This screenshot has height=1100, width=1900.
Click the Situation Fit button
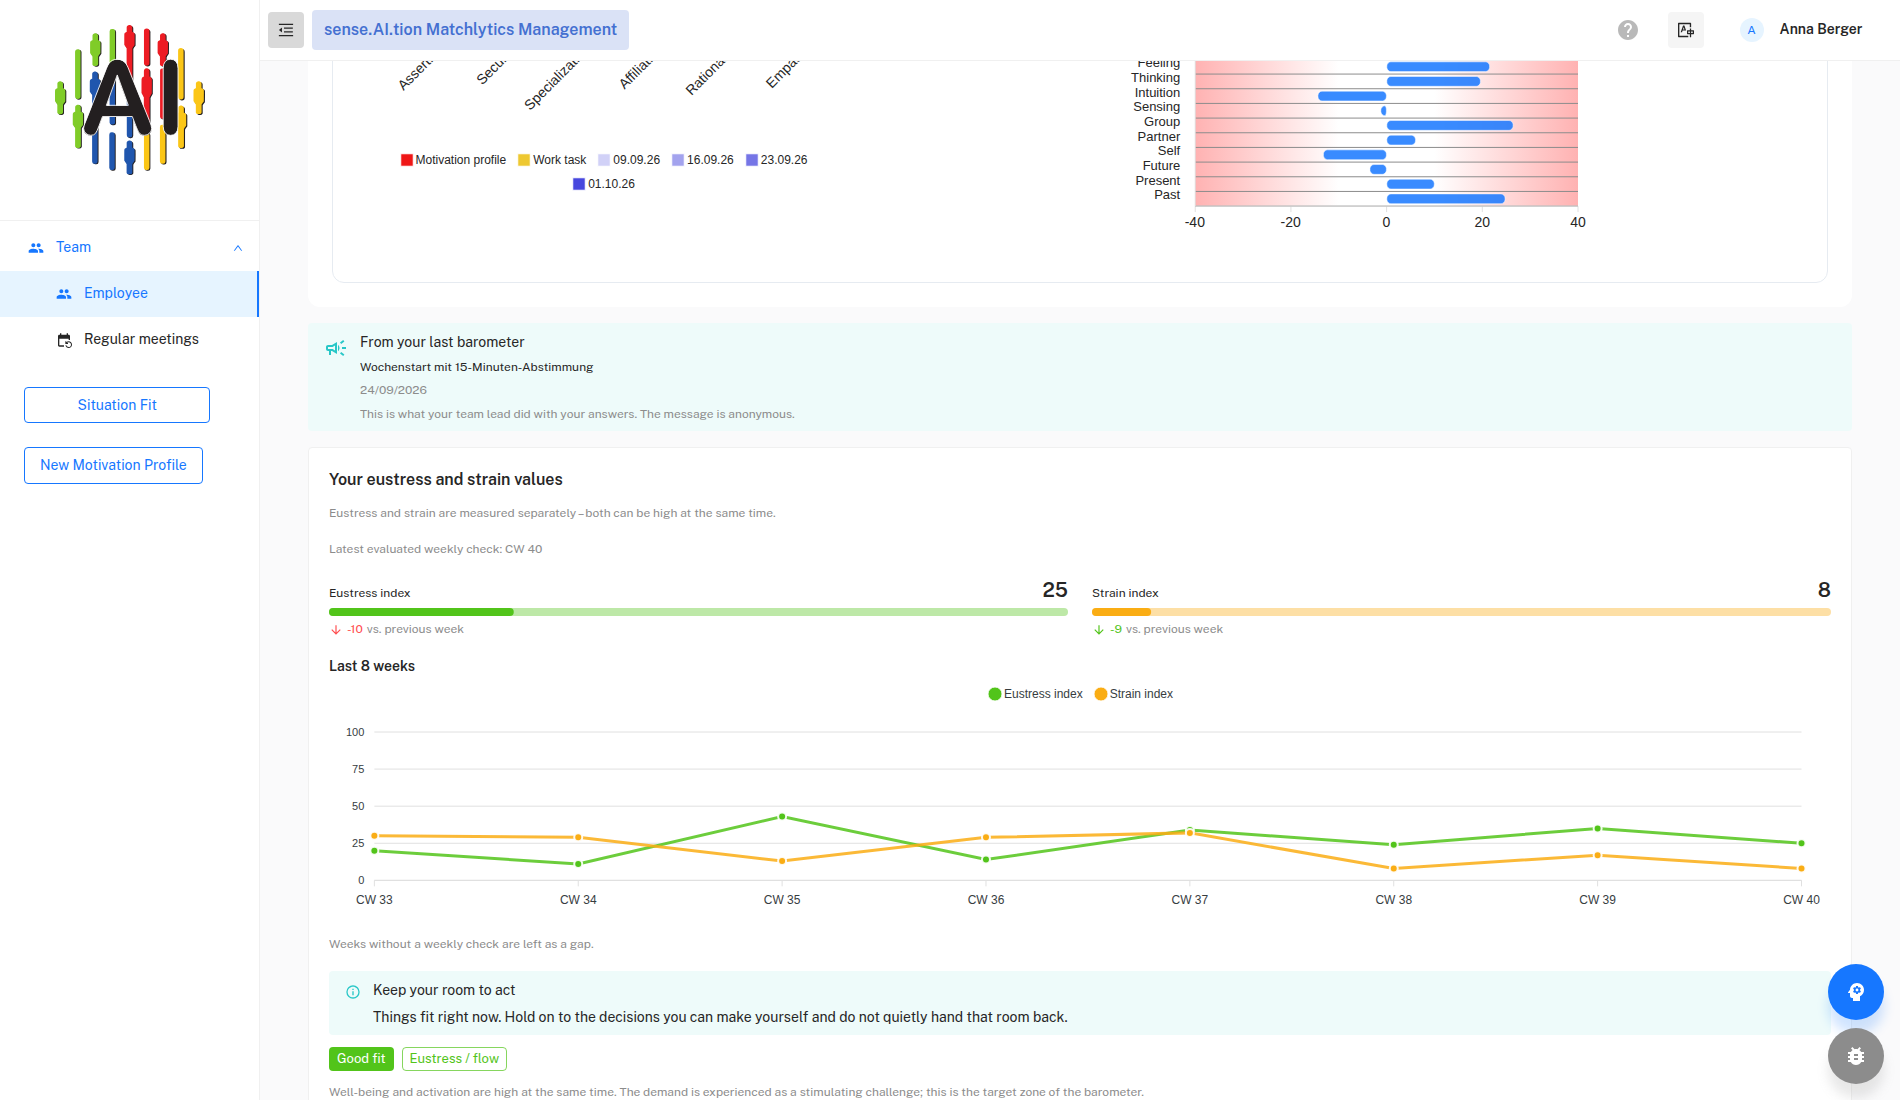pyautogui.click(x=117, y=405)
